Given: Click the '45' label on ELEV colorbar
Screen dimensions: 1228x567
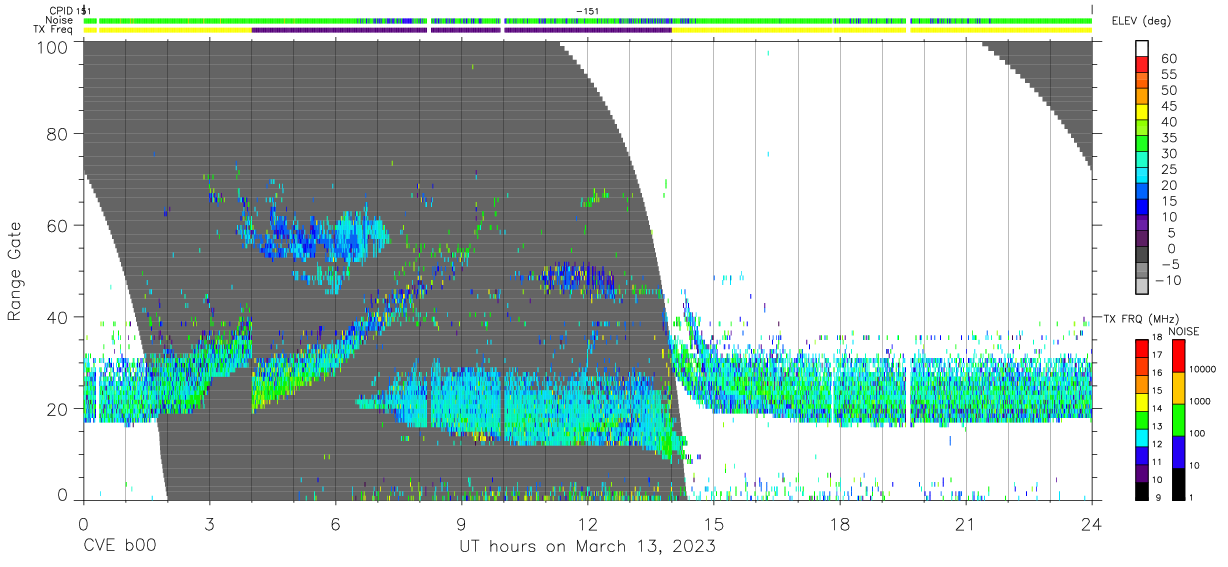Looking at the screenshot, I should (x=1169, y=107).
